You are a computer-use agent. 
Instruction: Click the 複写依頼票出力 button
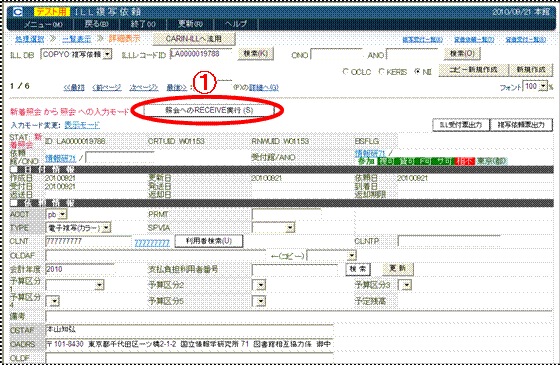pos(521,125)
